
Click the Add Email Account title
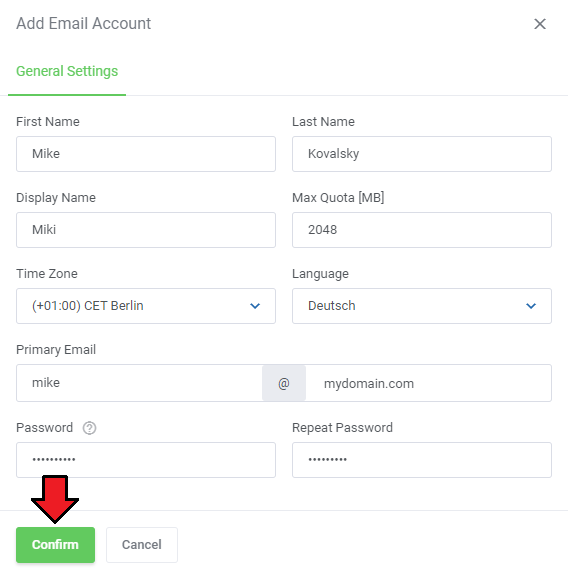point(83,24)
